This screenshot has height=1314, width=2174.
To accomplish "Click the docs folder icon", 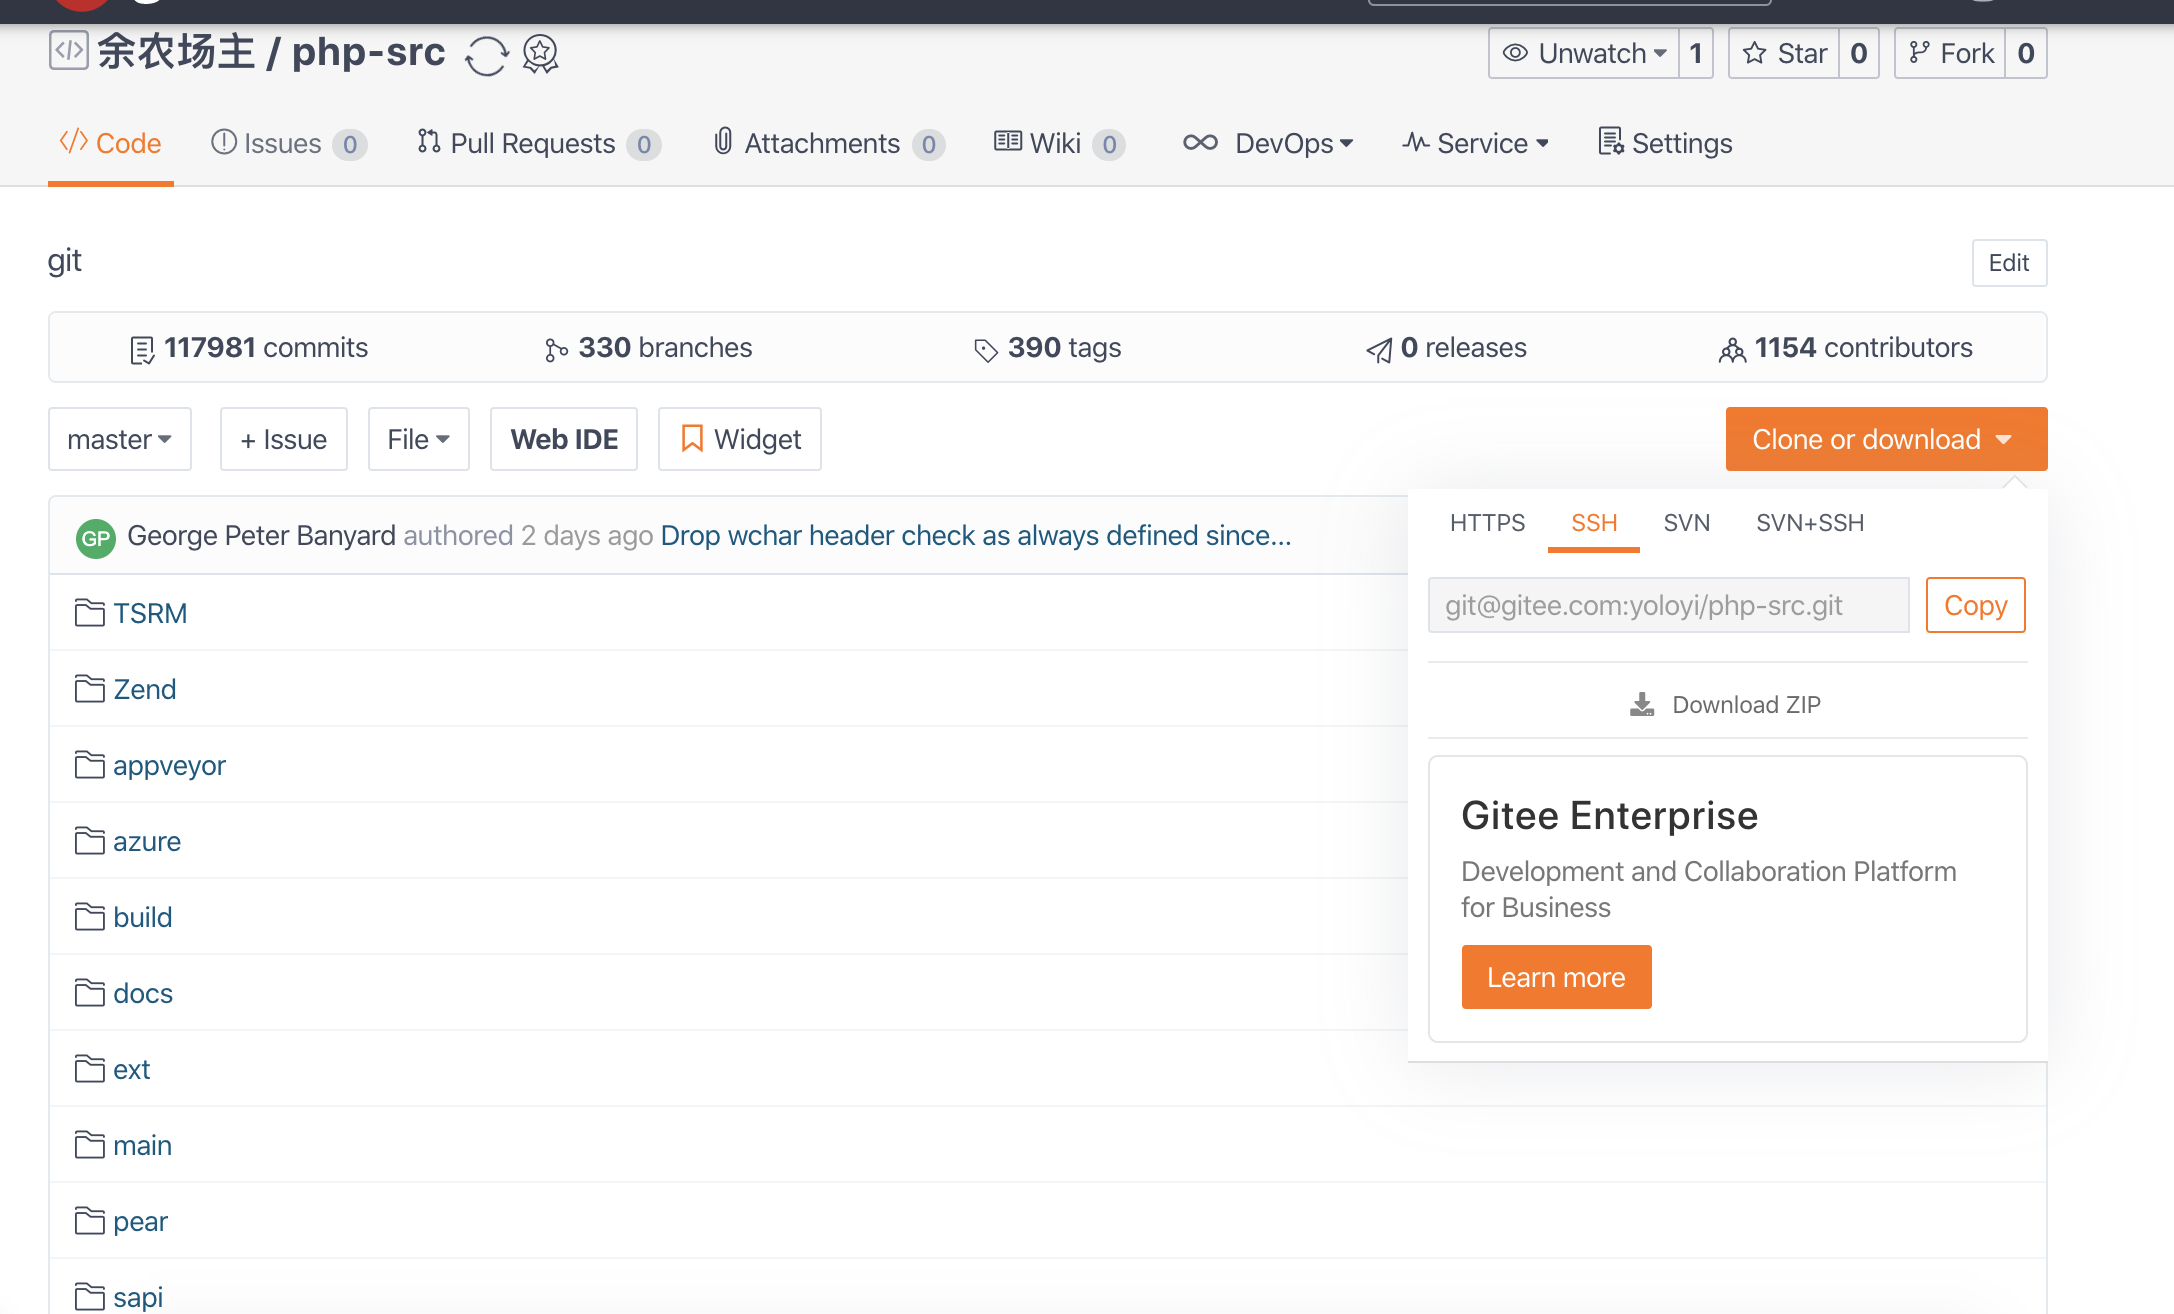I will pyautogui.click(x=90, y=993).
